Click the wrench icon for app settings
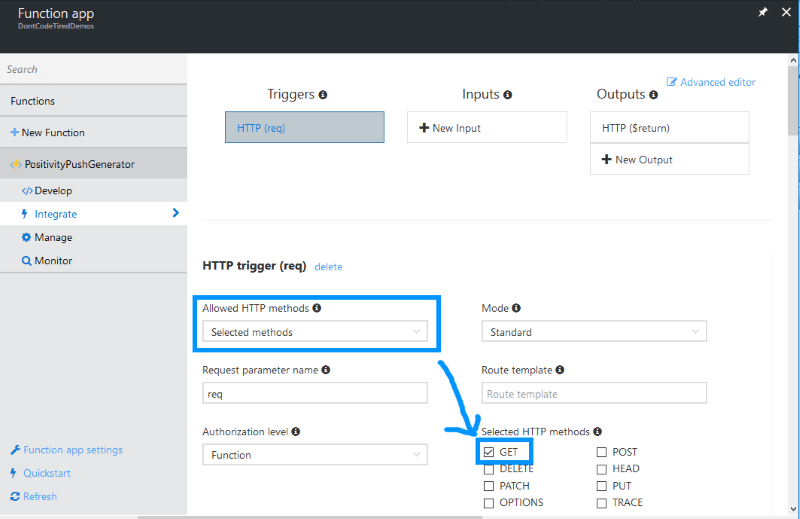The image size is (800, 519). click(15, 450)
